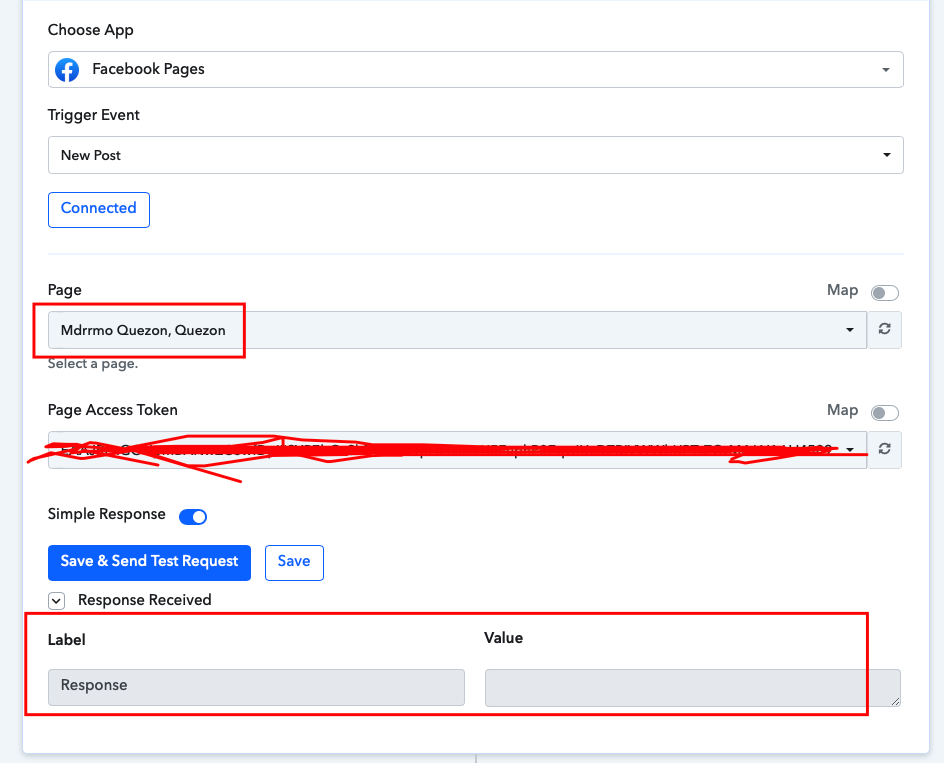Click the "Select a page." hint text
The width and height of the screenshot is (944, 763).
[x=93, y=364]
